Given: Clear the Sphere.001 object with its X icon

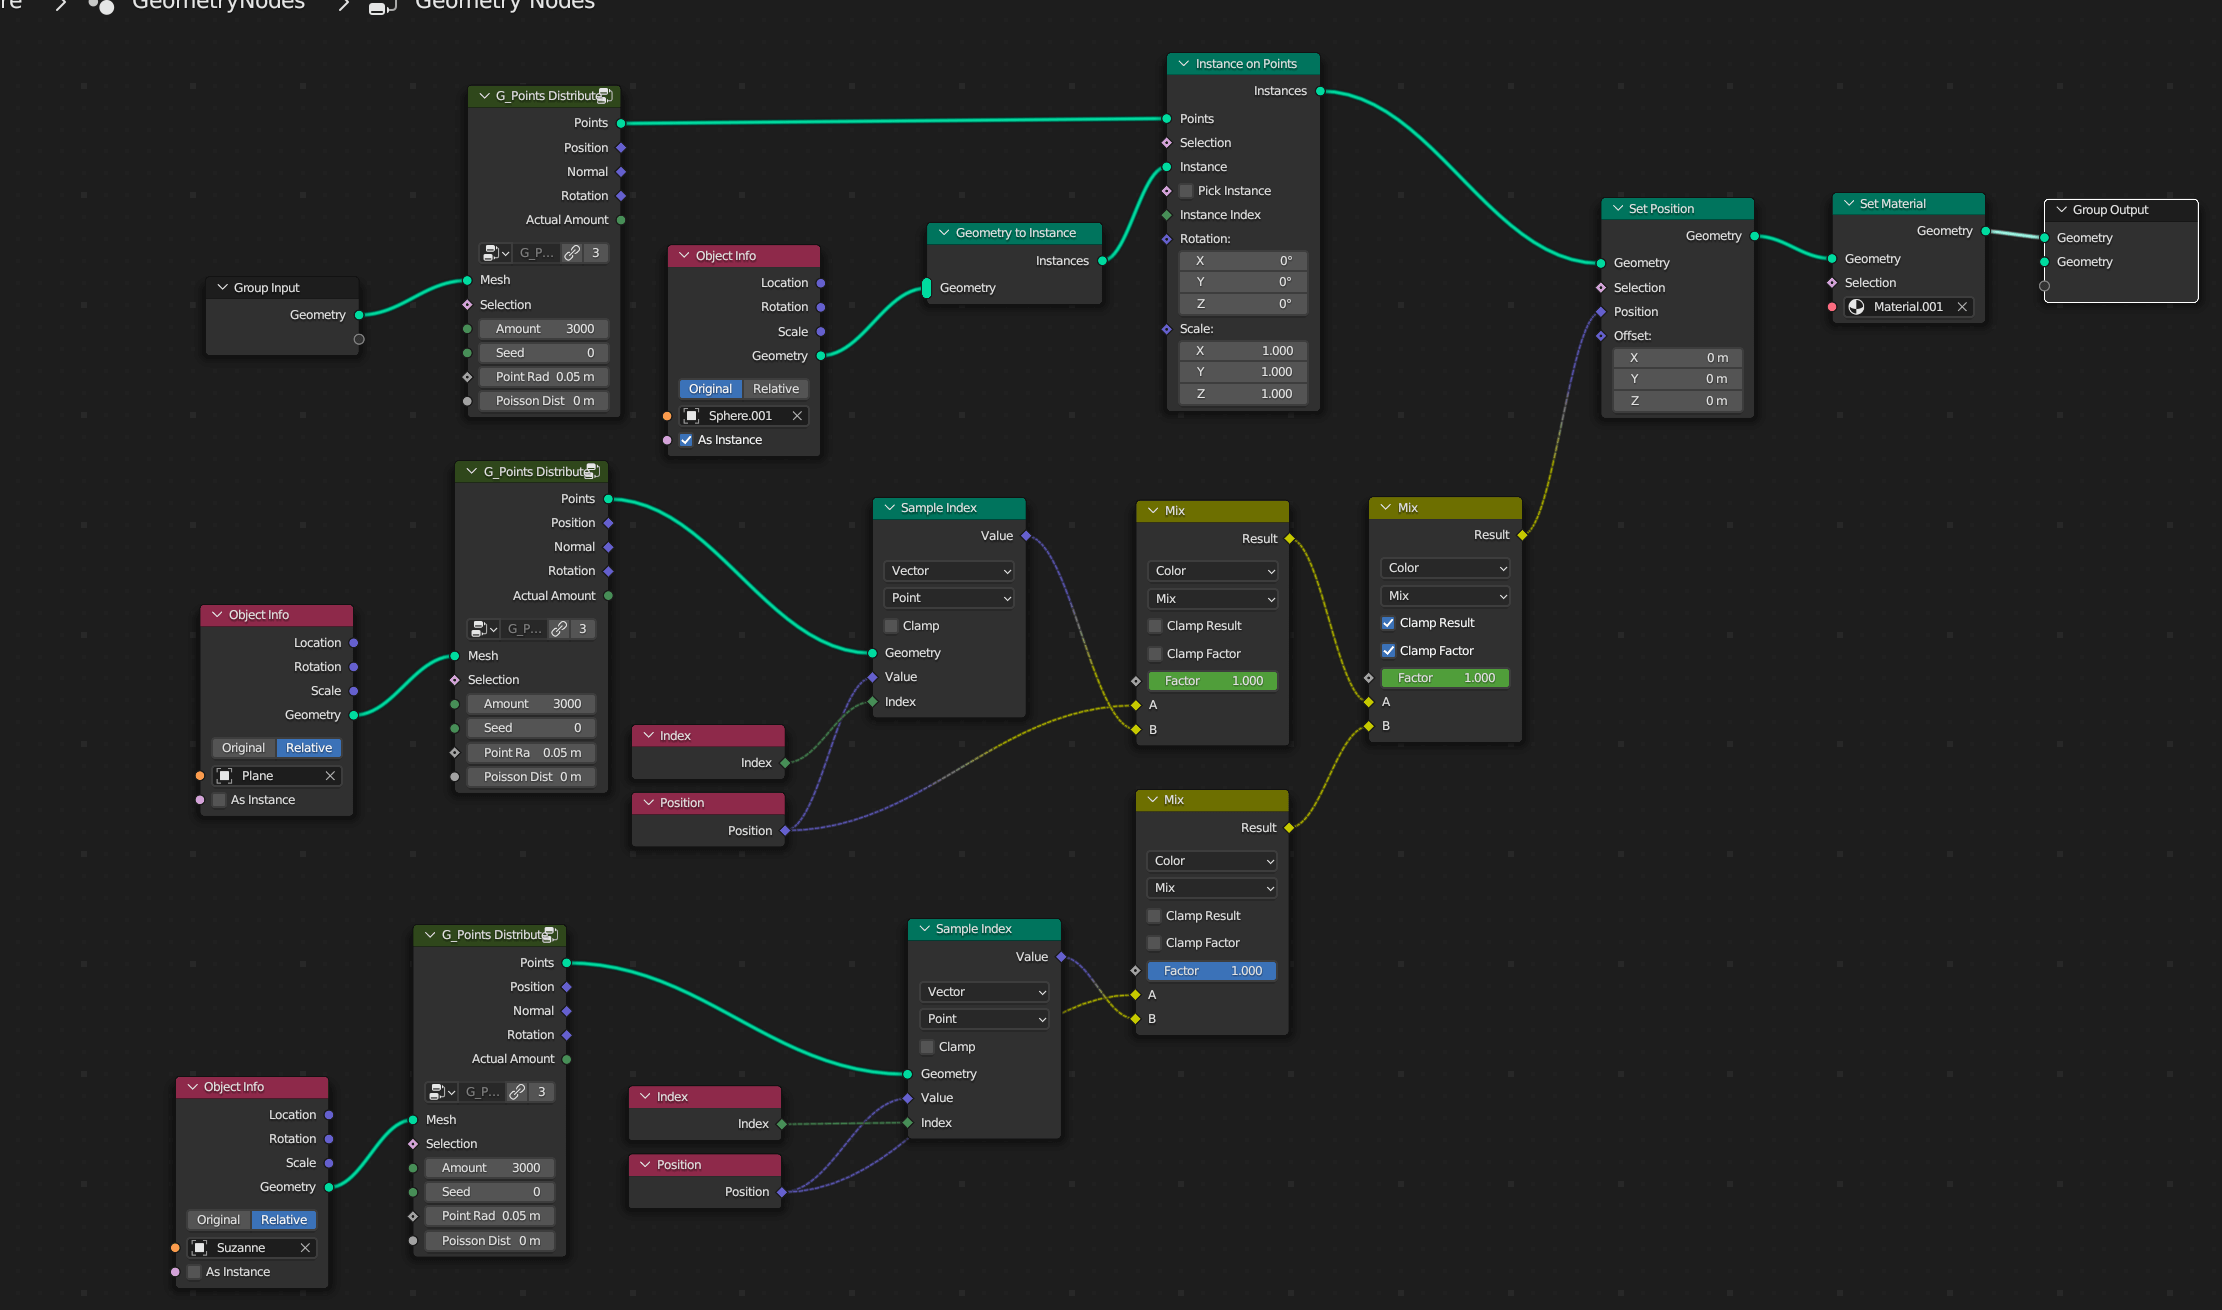Looking at the screenshot, I should (797, 416).
